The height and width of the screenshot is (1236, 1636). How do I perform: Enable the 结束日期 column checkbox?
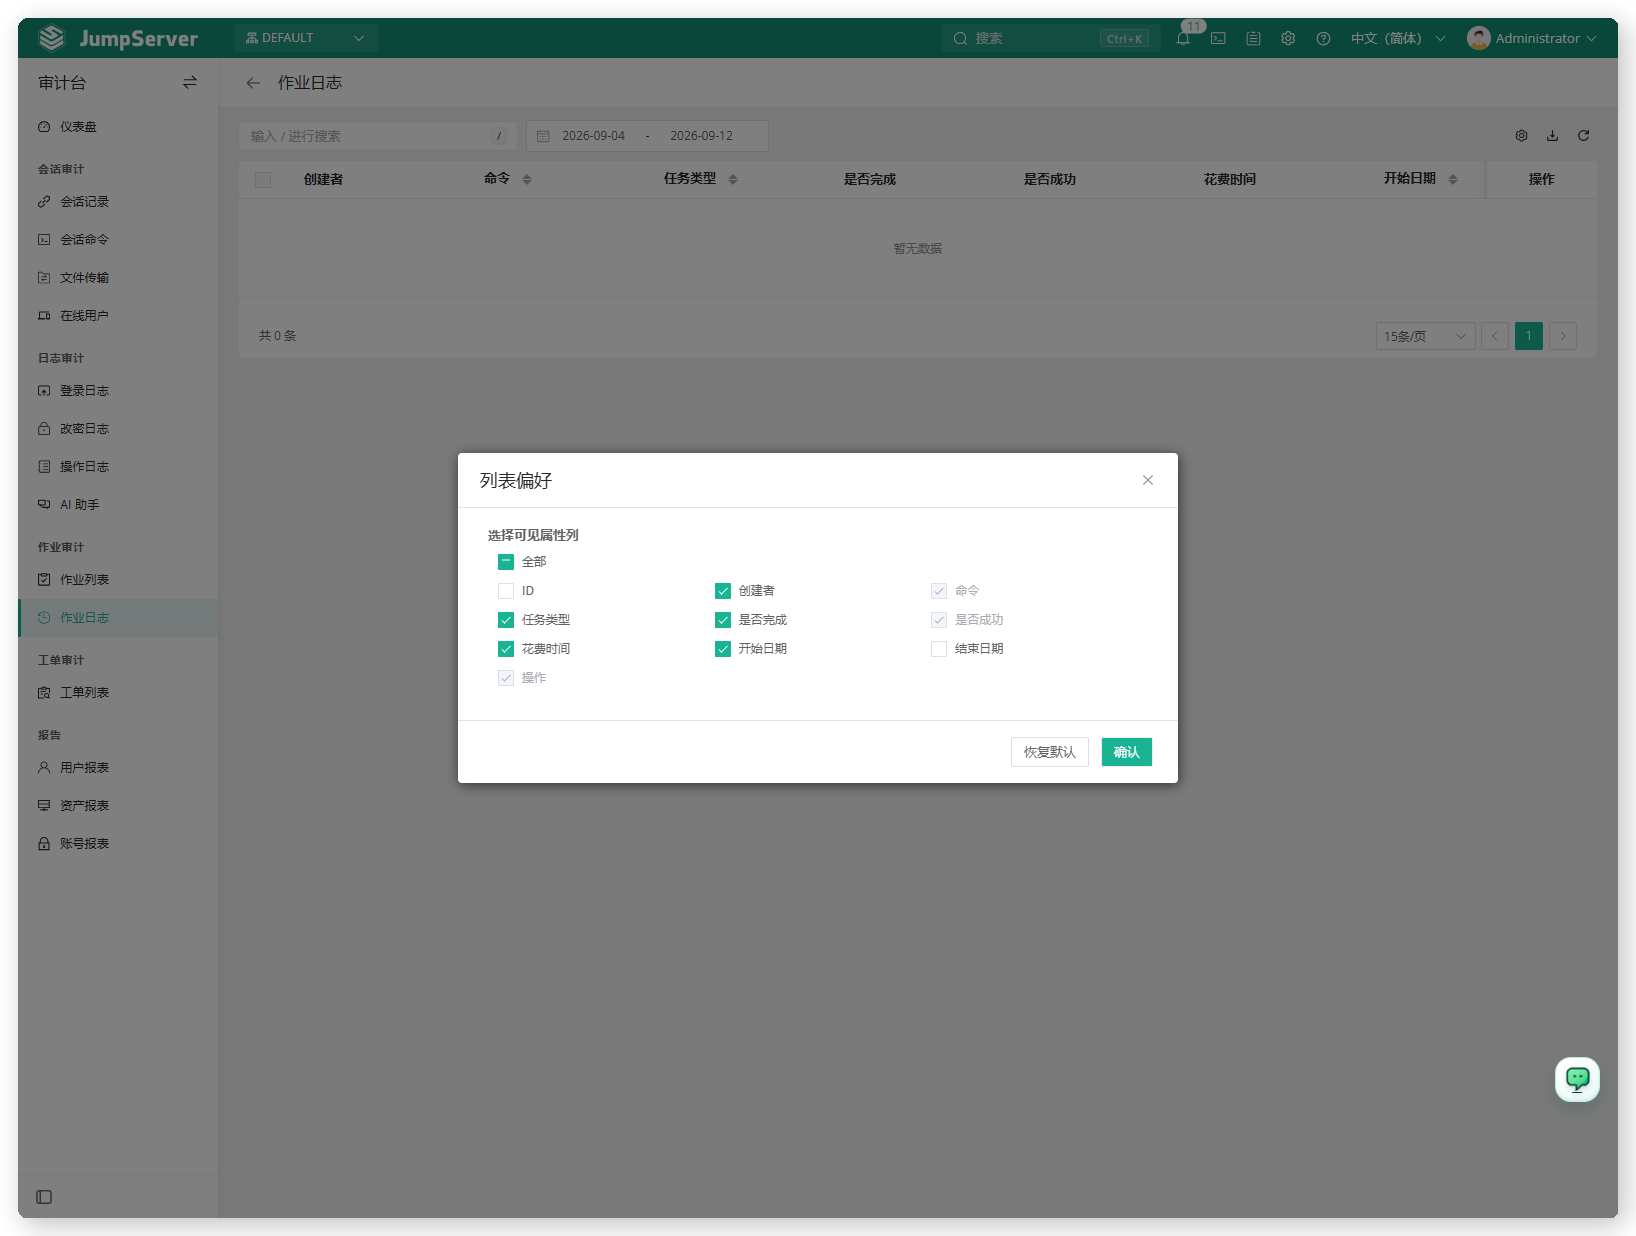click(939, 649)
